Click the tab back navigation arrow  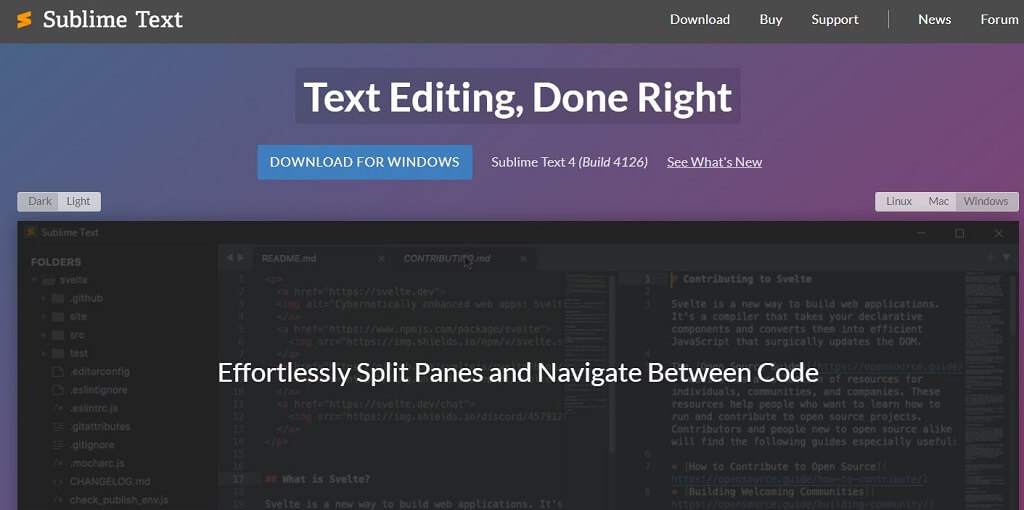click(x=229, y=258)
